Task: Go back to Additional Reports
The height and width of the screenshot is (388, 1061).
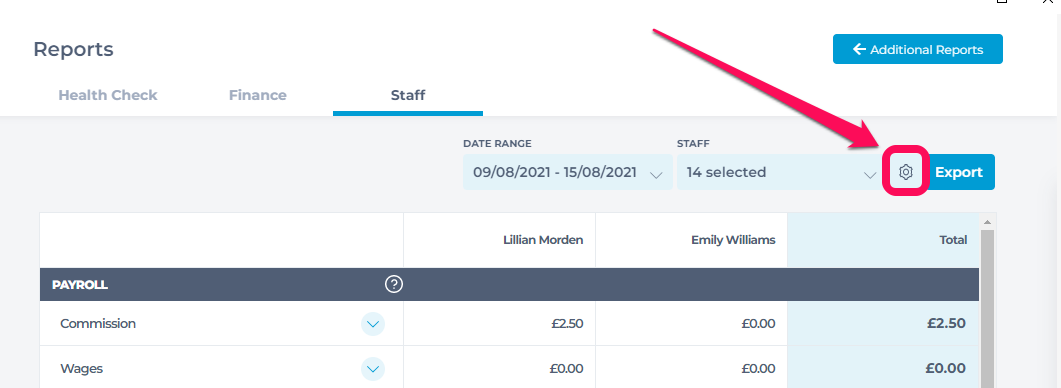Action: (918, 49)
